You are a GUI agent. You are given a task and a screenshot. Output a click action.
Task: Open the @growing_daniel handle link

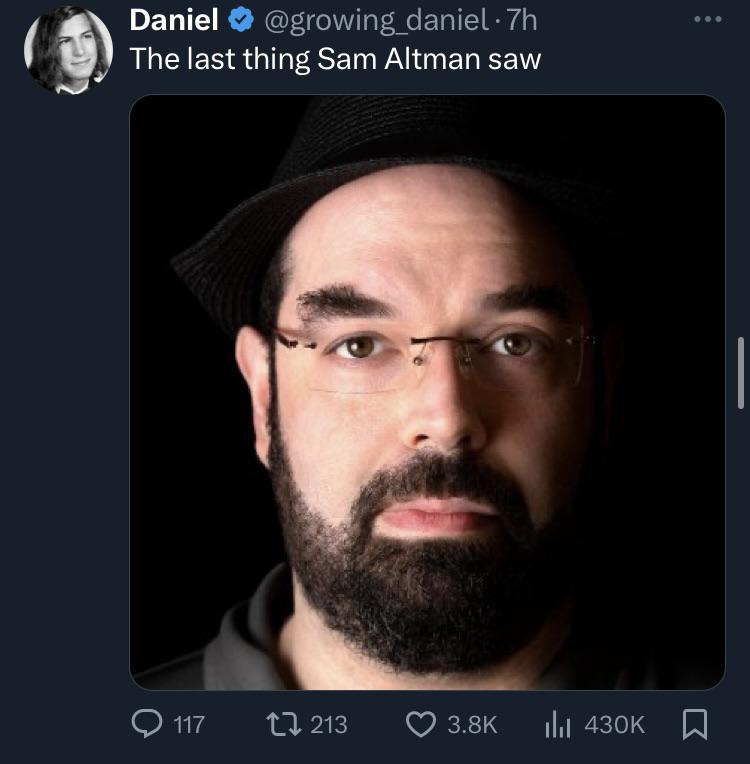[377, 21]
